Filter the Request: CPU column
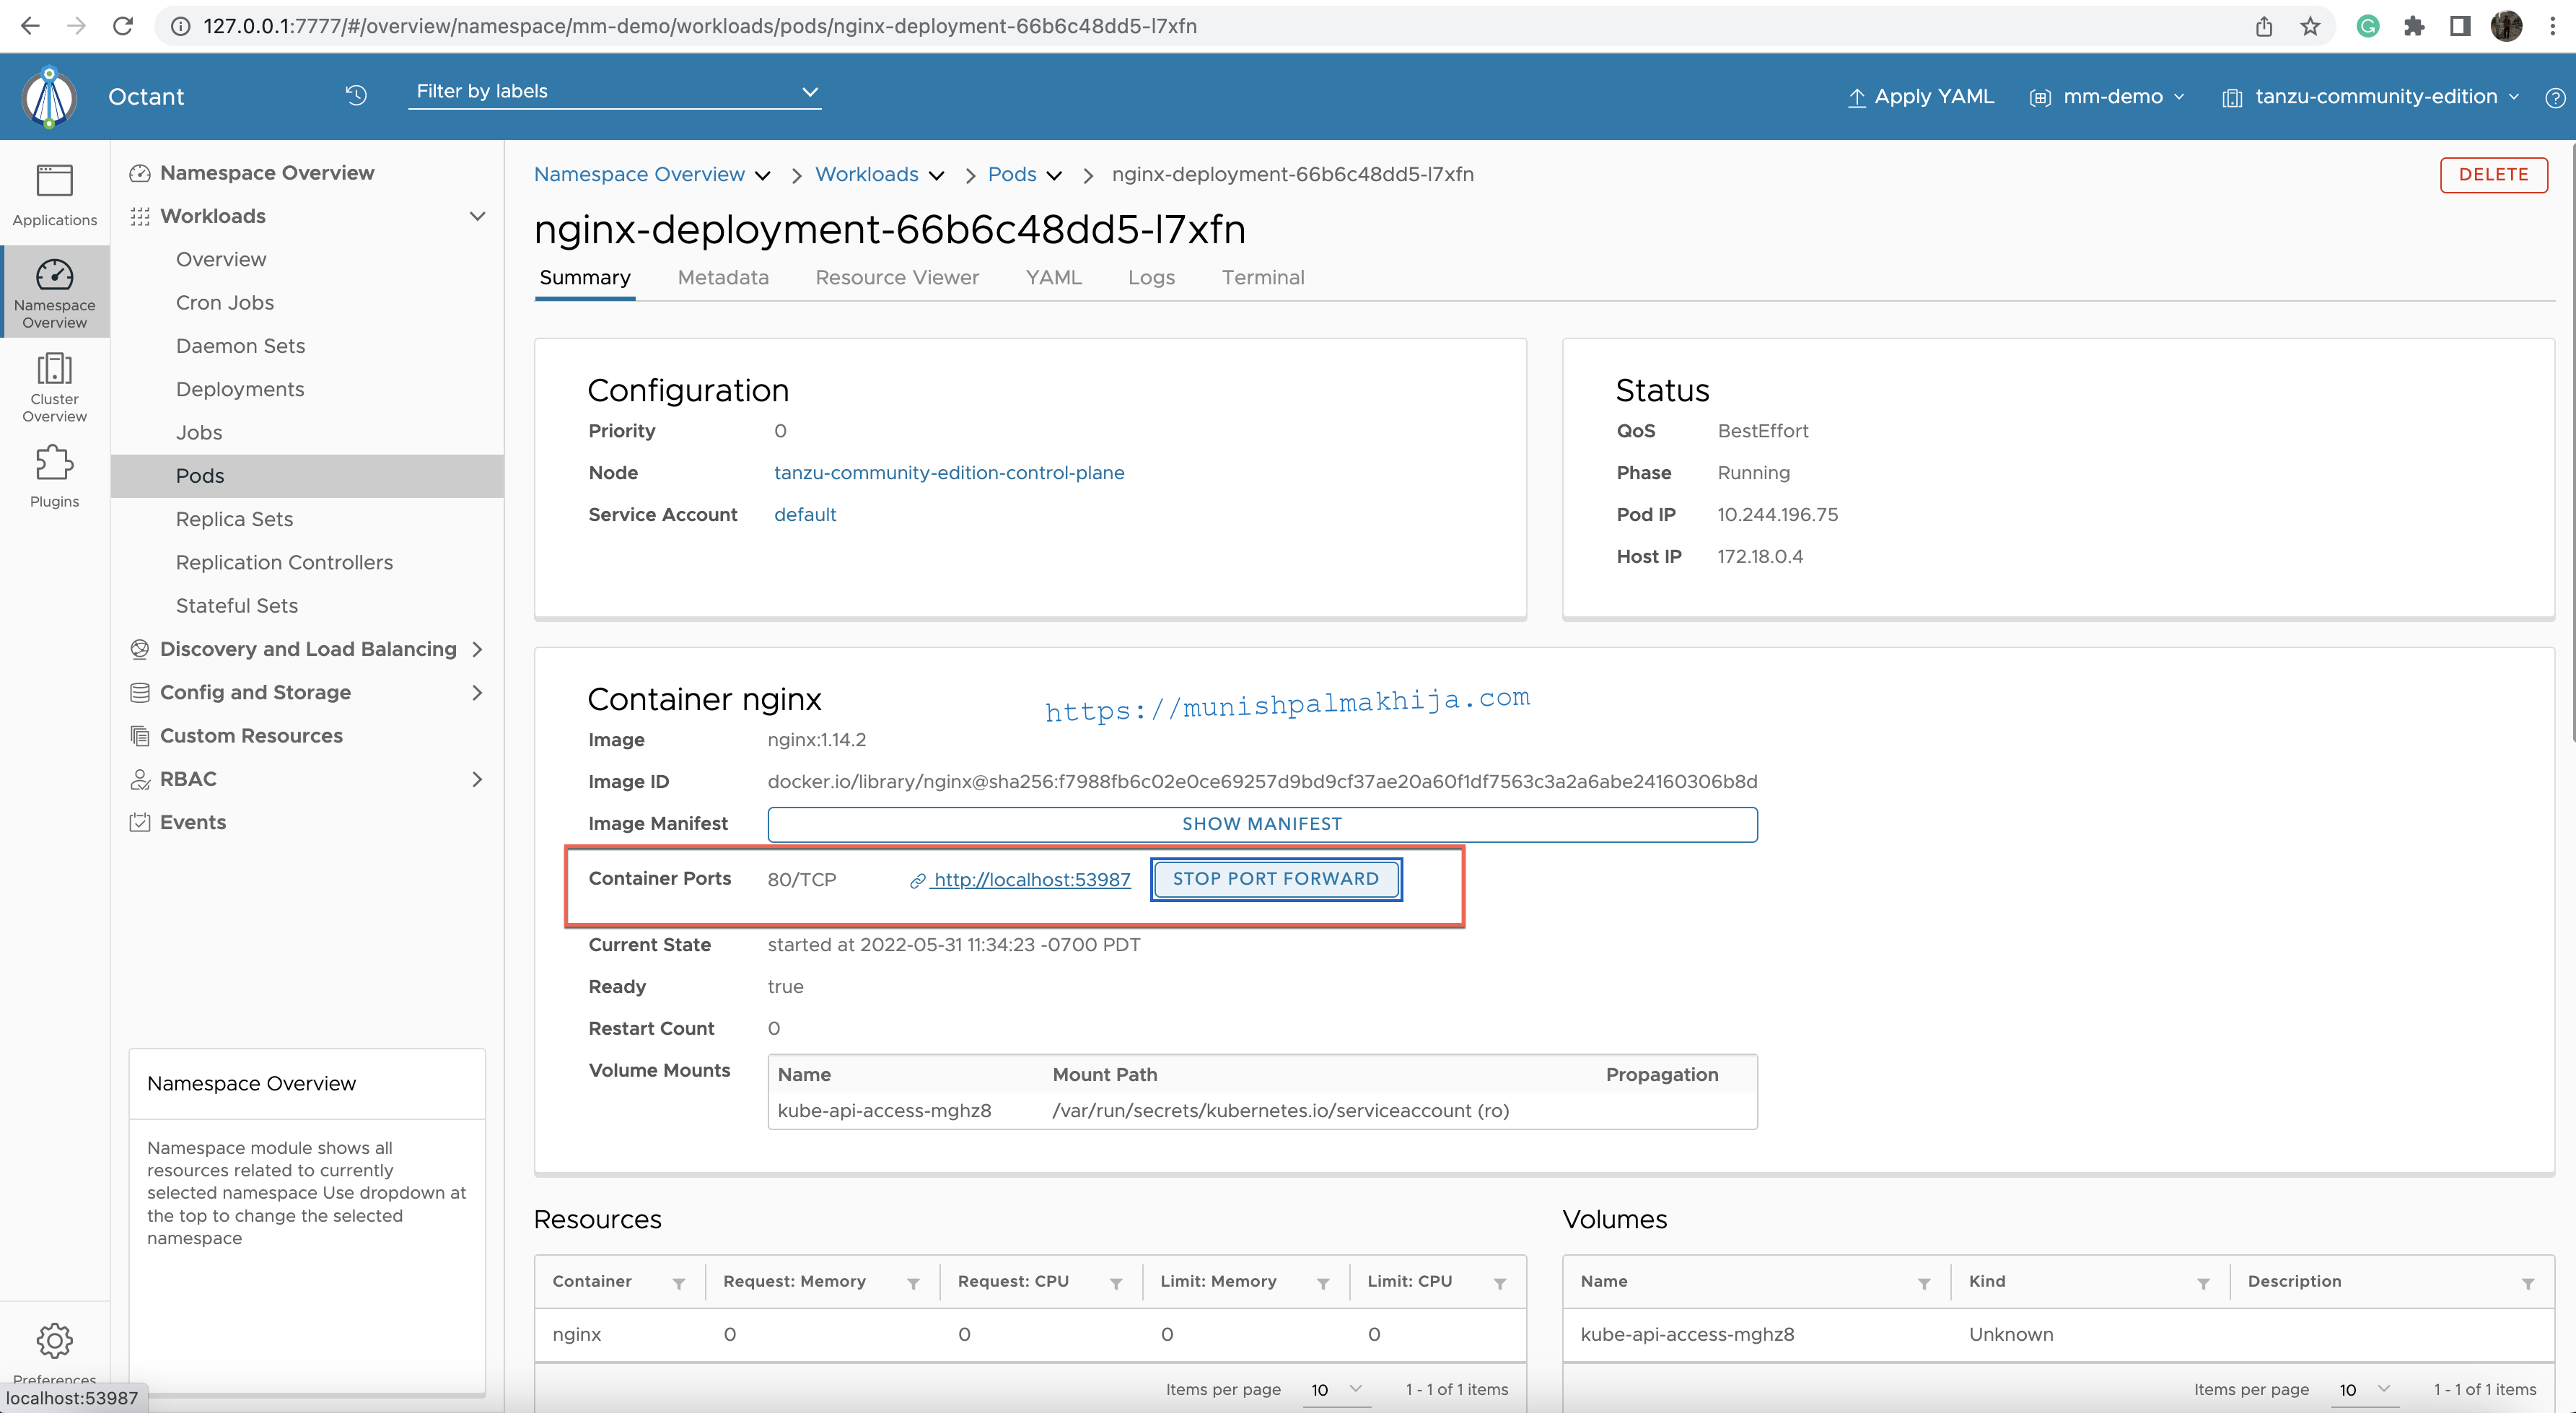The width and height of the screenshot is (2576, 1413). (1116, 1283)
